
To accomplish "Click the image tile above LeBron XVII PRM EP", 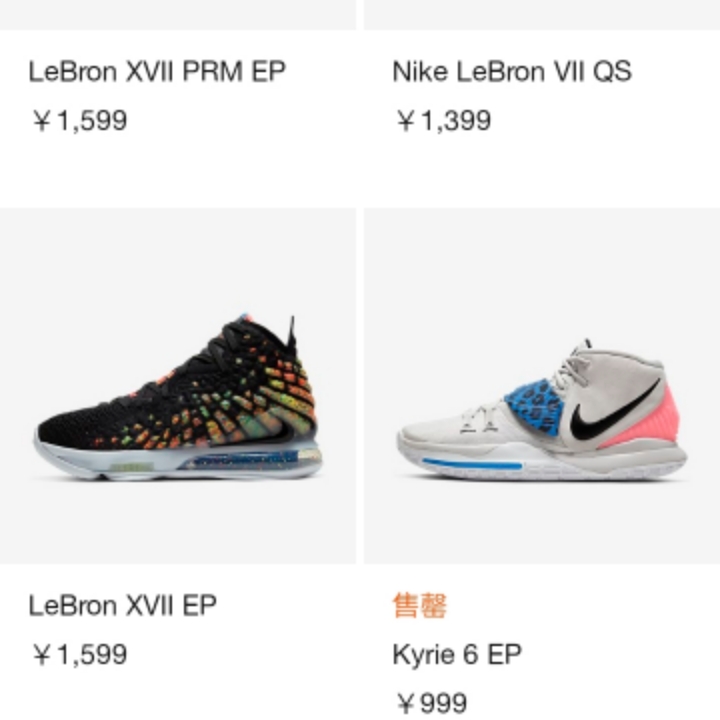I will (178, 15).
